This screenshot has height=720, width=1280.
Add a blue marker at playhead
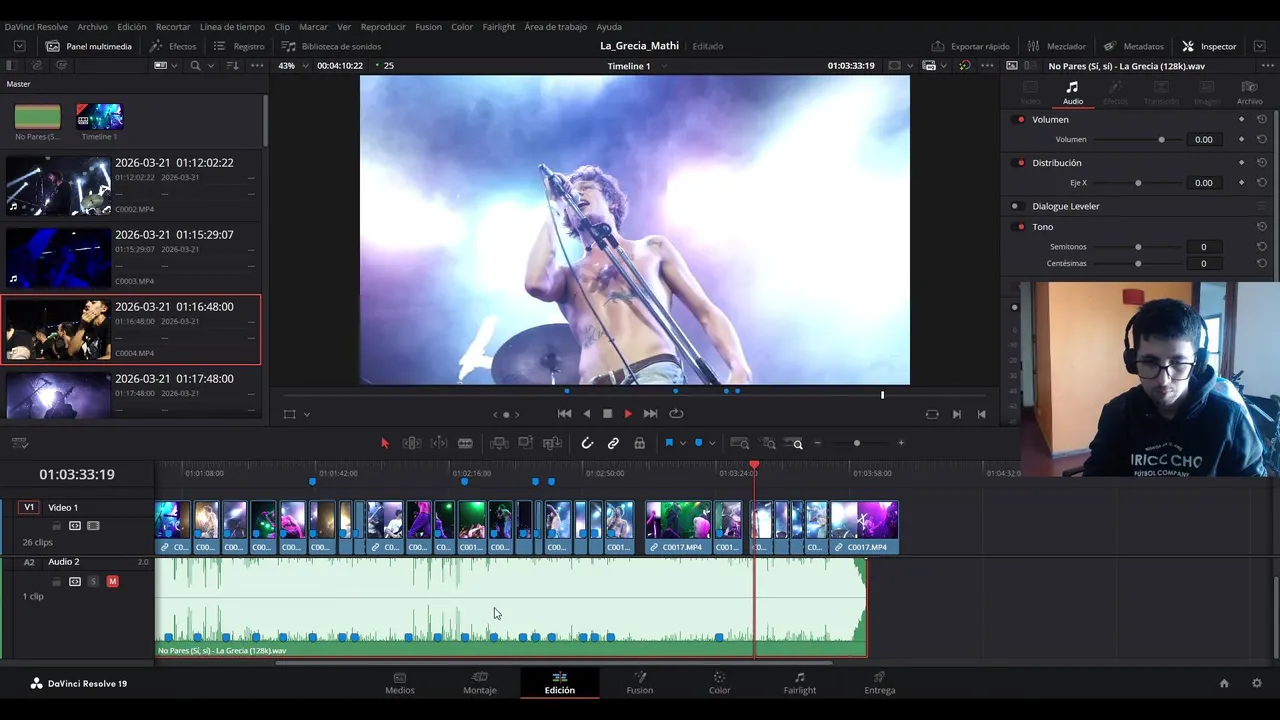(698, 443)
